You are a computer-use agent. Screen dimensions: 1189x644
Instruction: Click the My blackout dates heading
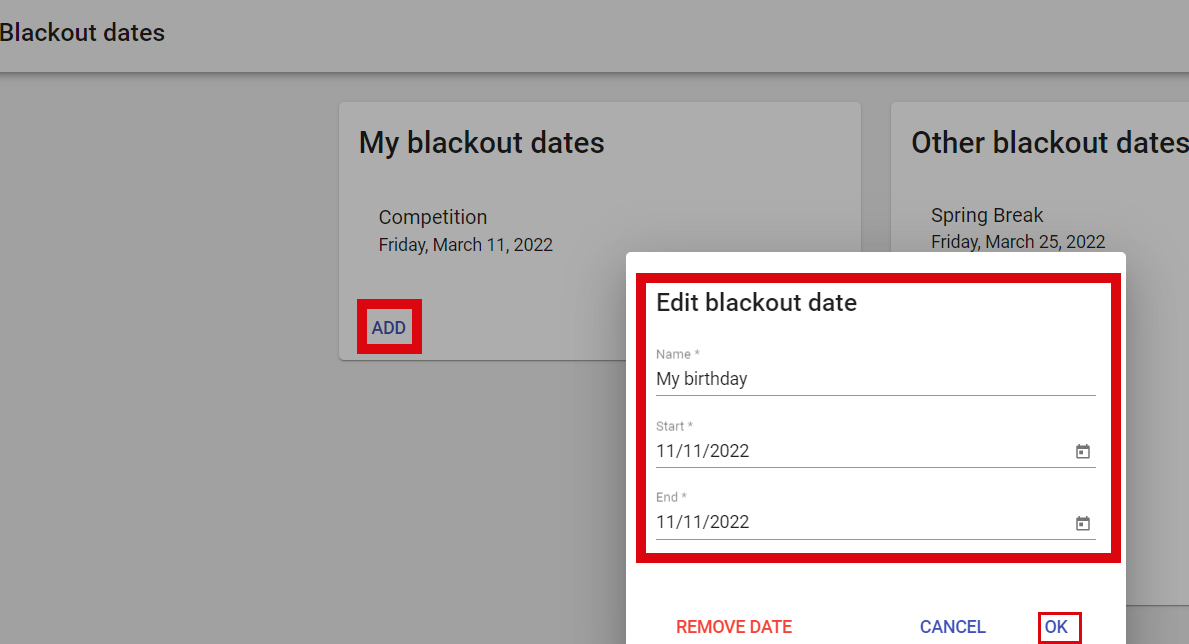[x=482, y=143]
